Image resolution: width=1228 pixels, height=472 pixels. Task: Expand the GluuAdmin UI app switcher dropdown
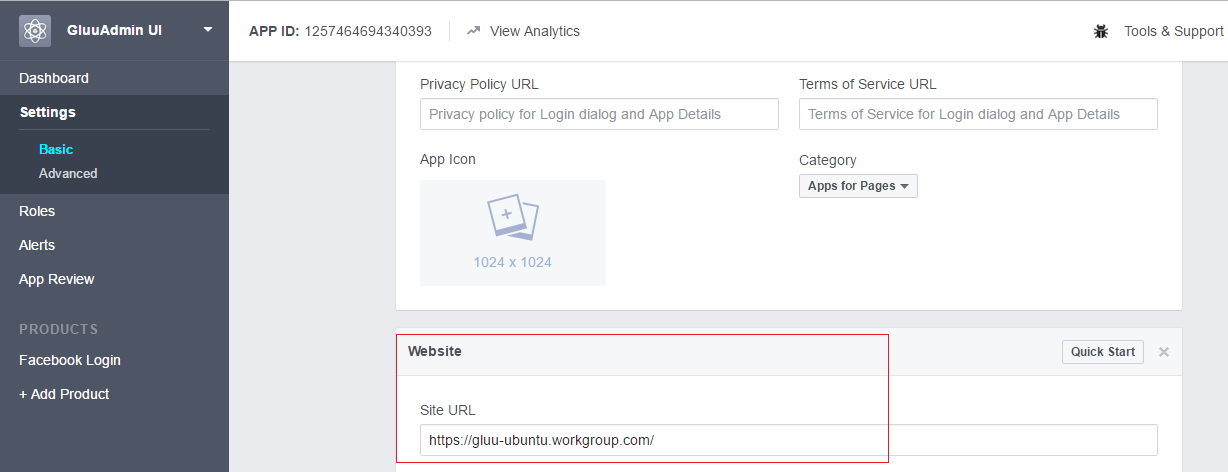[207, 30]
